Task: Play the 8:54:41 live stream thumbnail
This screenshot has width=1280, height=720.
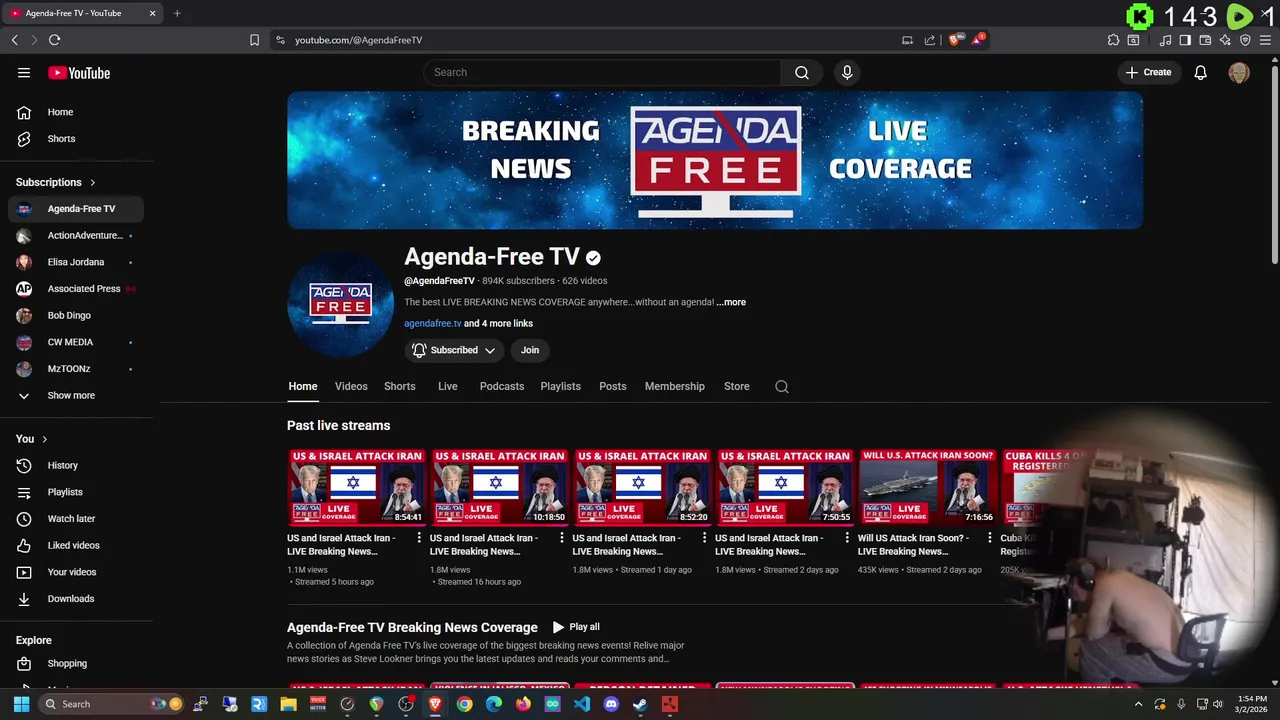Action: [357, 487]
